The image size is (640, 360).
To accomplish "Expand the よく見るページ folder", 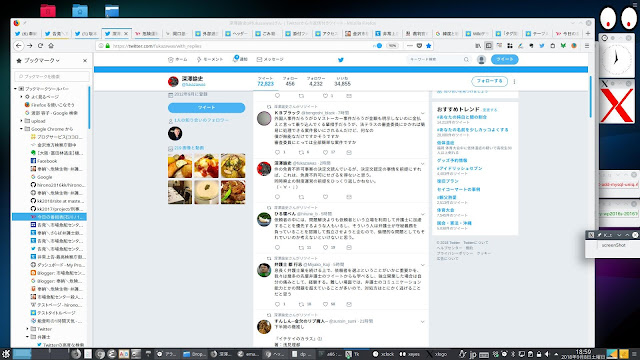I will coord(22,97).
